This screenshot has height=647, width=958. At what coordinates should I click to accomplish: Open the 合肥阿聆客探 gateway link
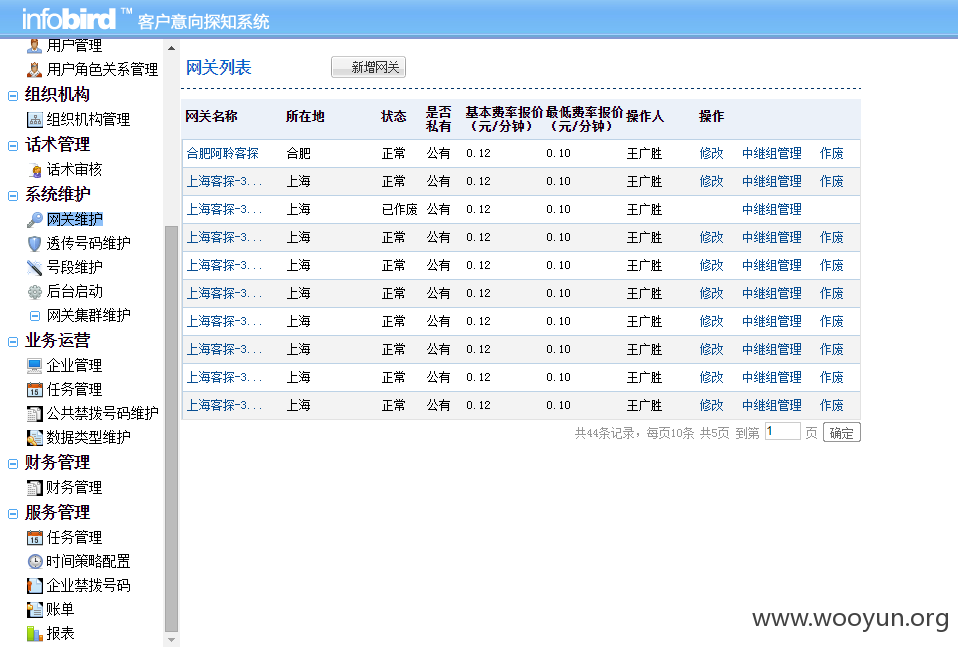(222, 154)
